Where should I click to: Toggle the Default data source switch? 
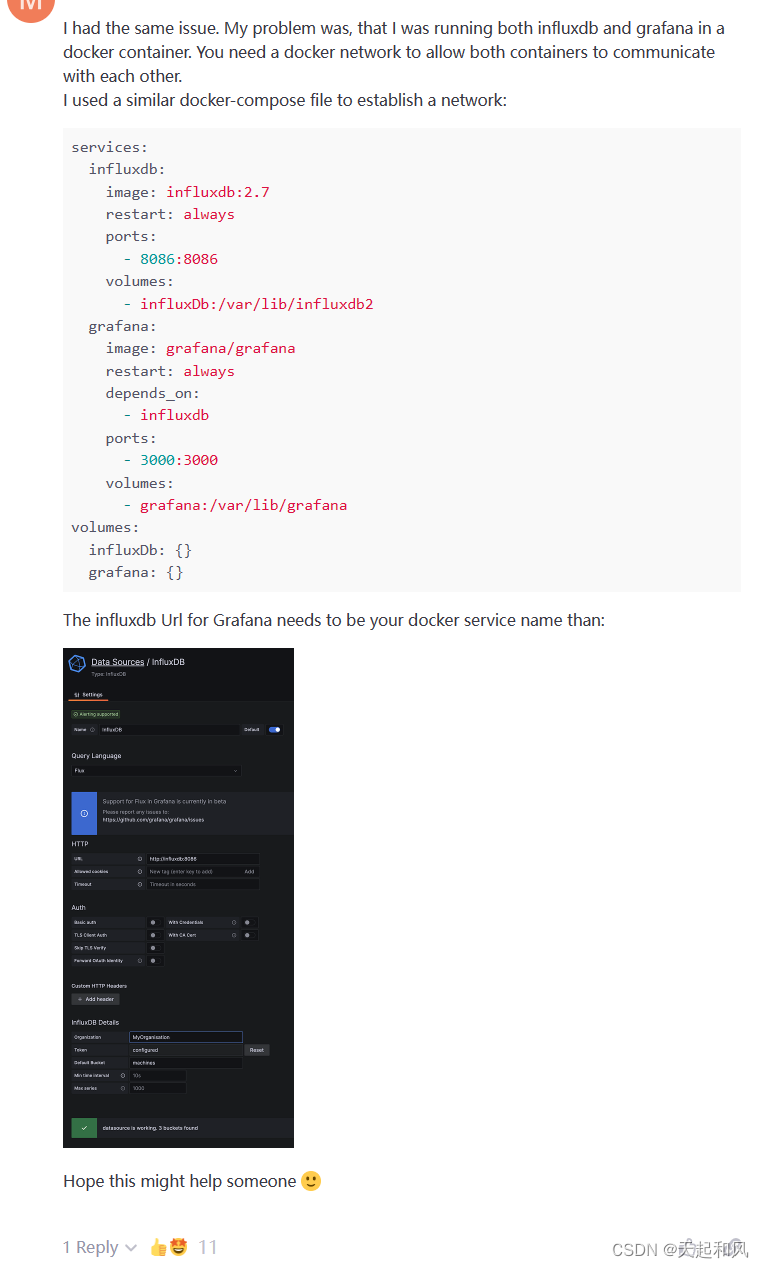coord(275,730)
